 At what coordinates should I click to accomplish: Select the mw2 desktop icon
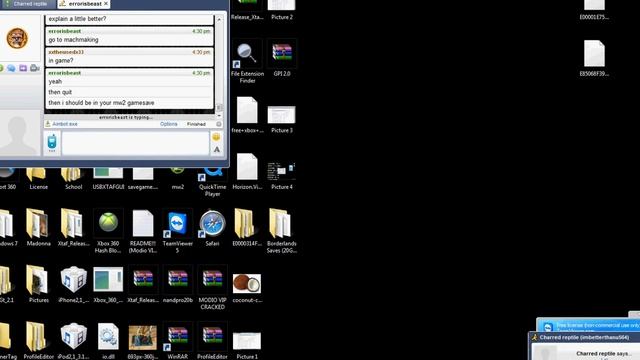click(178, 180)
